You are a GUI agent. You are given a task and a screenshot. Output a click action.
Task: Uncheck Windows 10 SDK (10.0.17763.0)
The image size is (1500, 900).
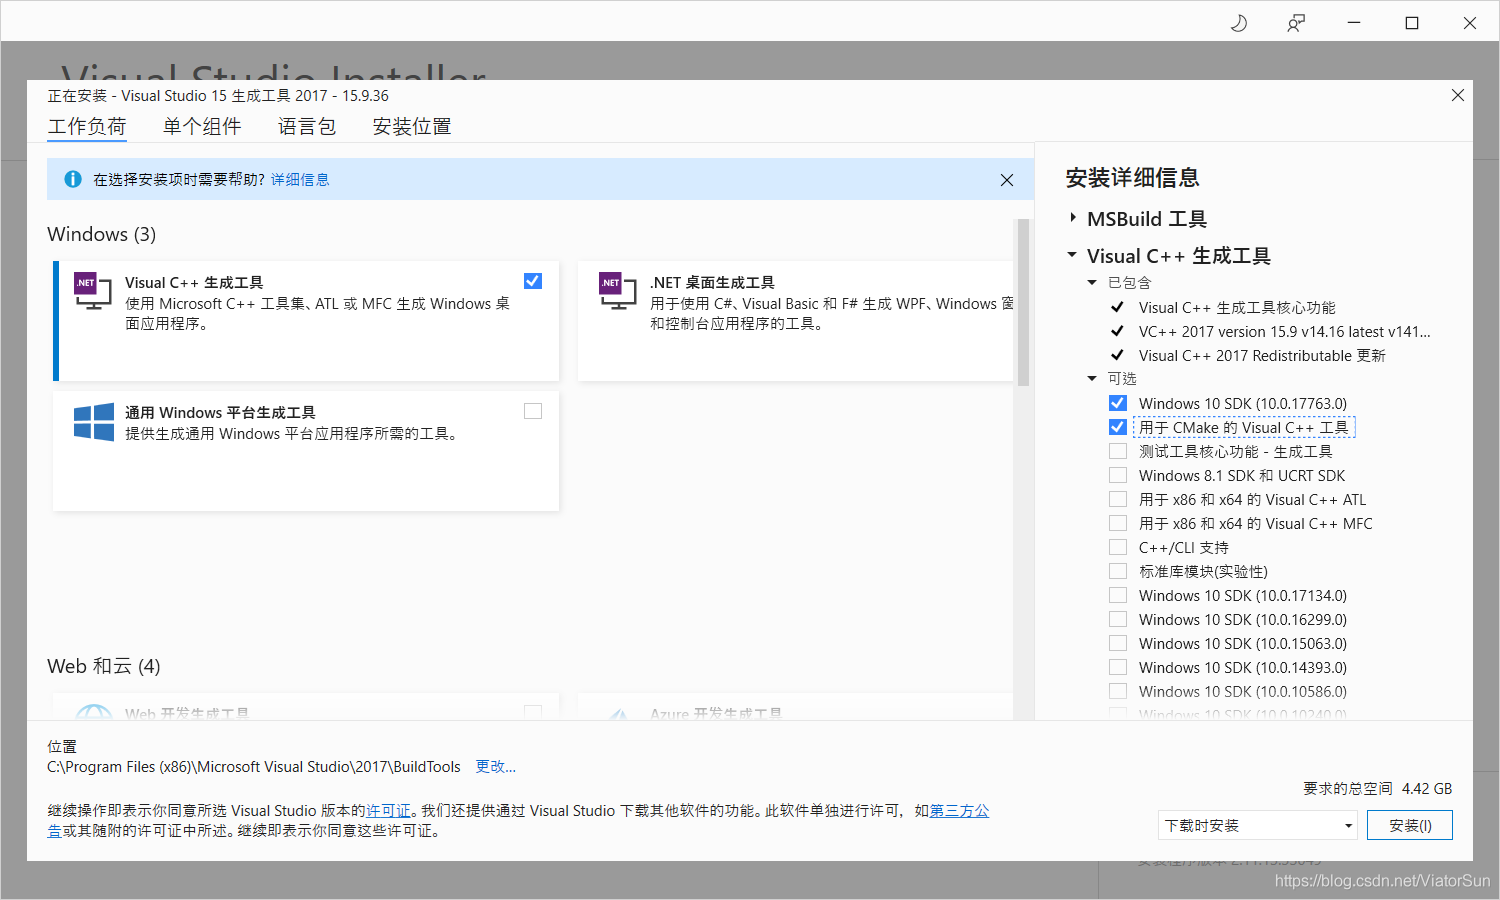[x=1118, y=403]
